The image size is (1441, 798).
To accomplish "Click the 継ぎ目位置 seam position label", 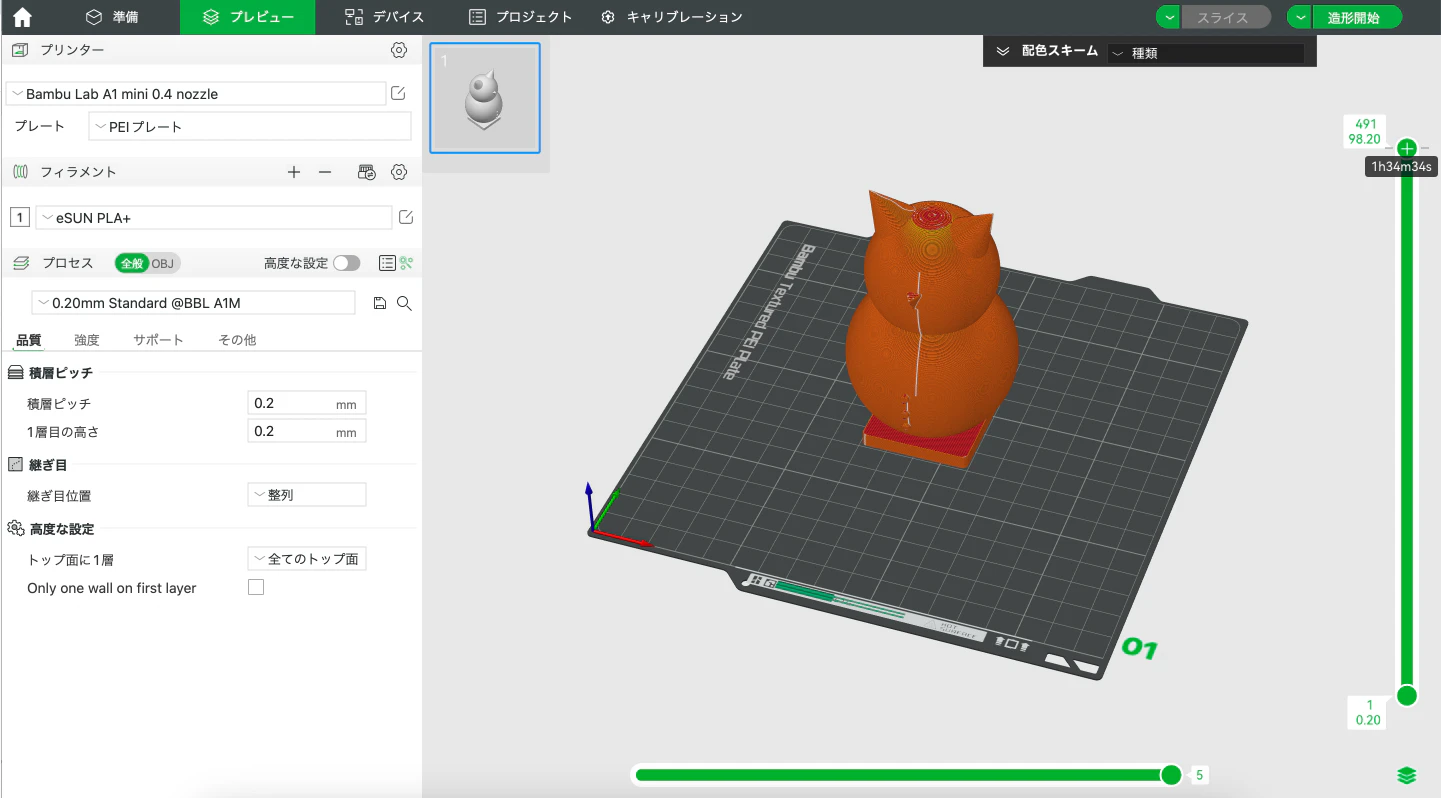I will (x=59, y=495).
